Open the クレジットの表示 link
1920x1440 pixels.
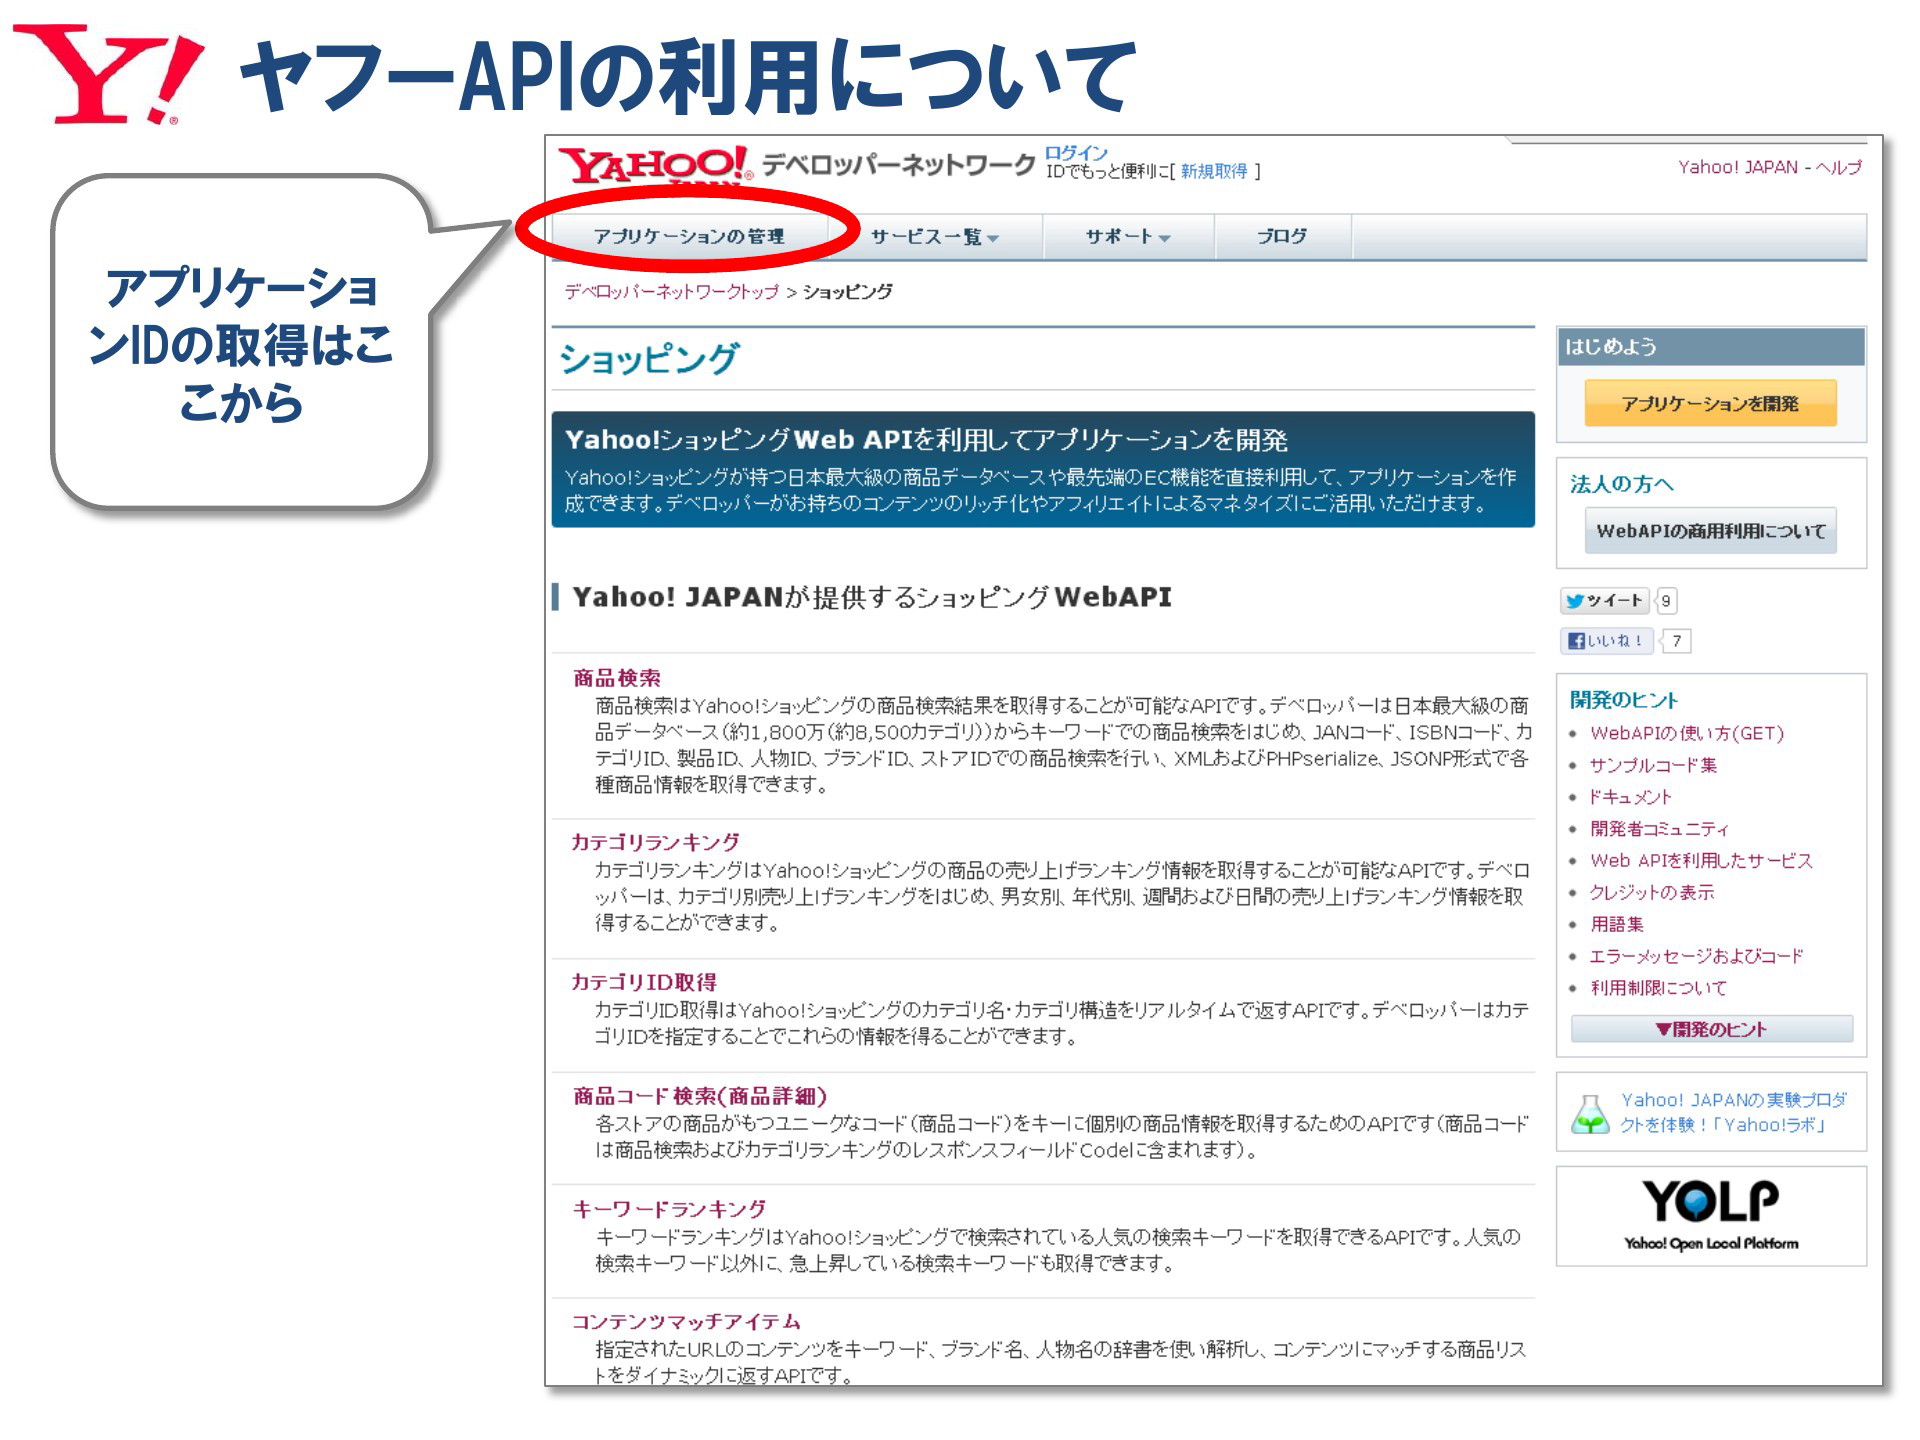click(x=1652, y=892)
